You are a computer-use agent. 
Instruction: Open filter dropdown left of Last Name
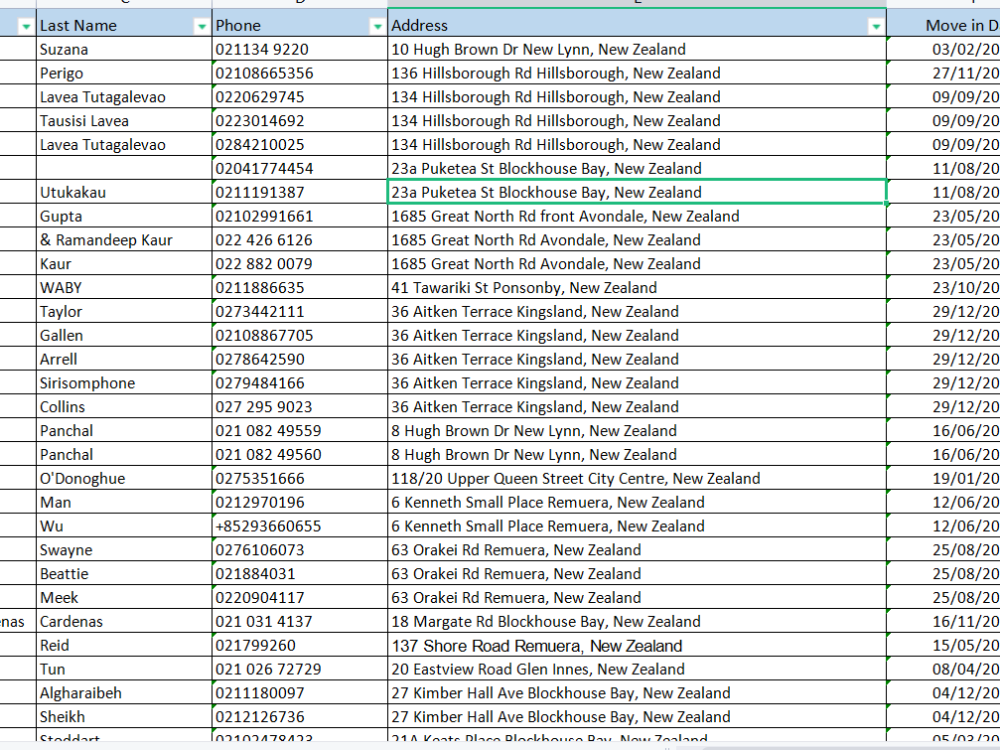(26, 26)
